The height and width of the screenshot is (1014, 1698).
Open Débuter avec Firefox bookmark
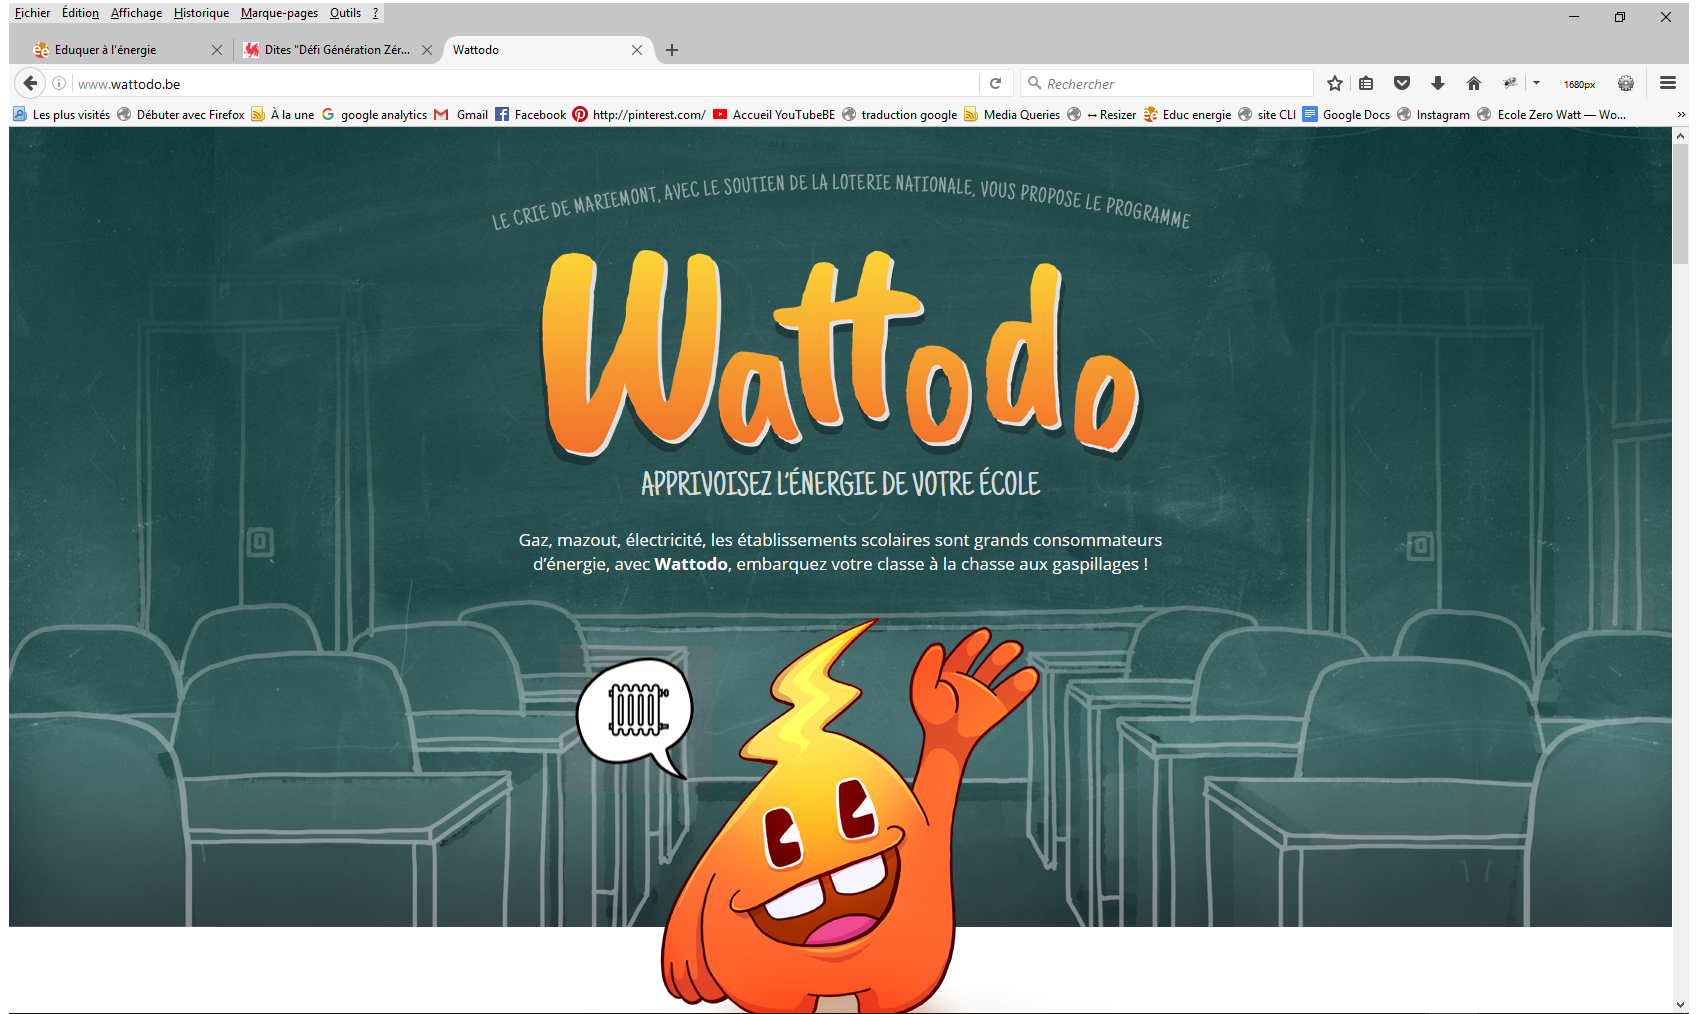click(181, 115)
